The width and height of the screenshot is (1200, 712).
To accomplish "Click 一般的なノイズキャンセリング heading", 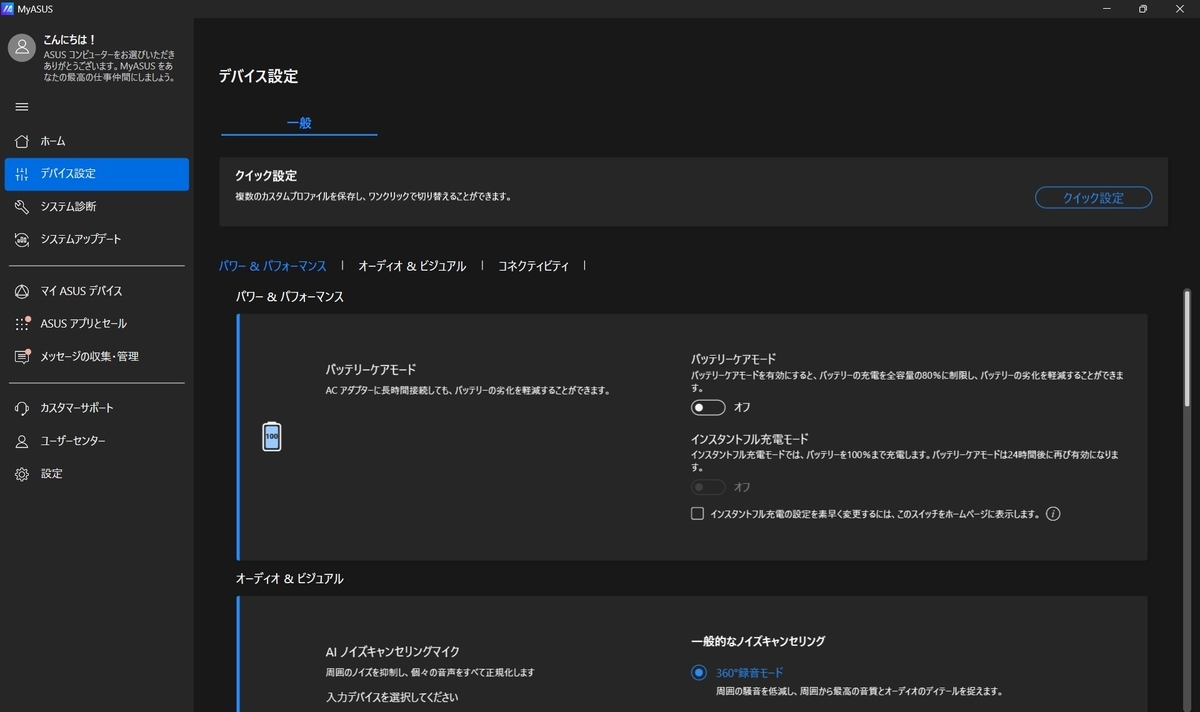I will point(758,641).
